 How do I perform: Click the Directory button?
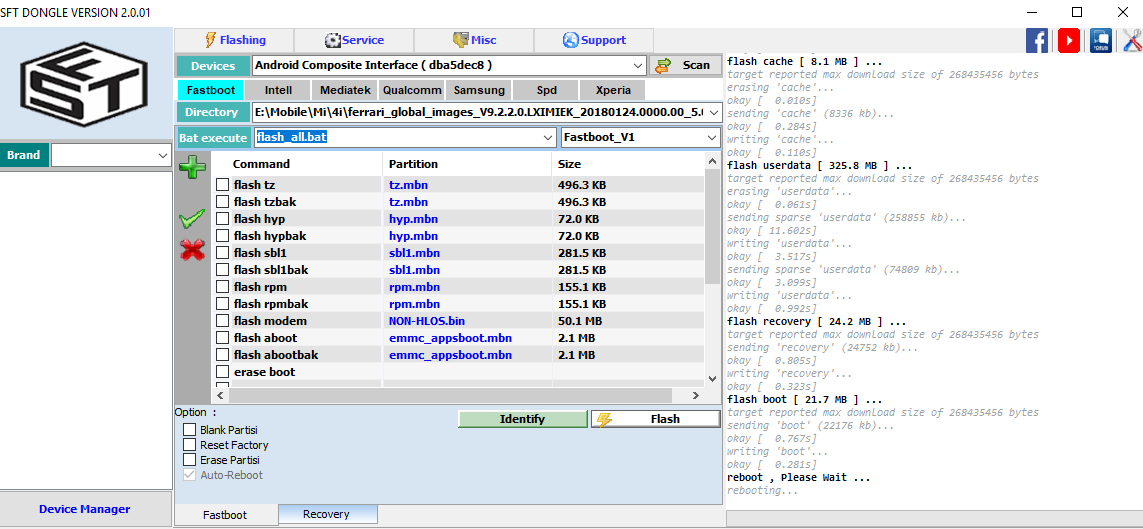(212, 112)
